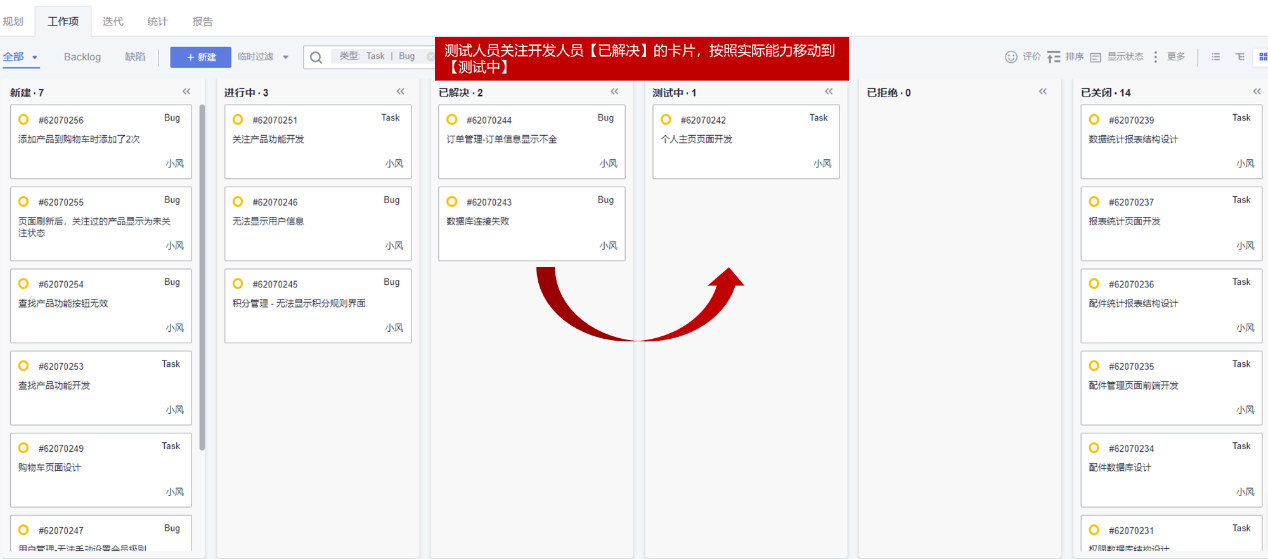The width and height of the screenshot is (1268, 559).
Task: Open the 全部 filter dropdown
Action: coord(20,57)
